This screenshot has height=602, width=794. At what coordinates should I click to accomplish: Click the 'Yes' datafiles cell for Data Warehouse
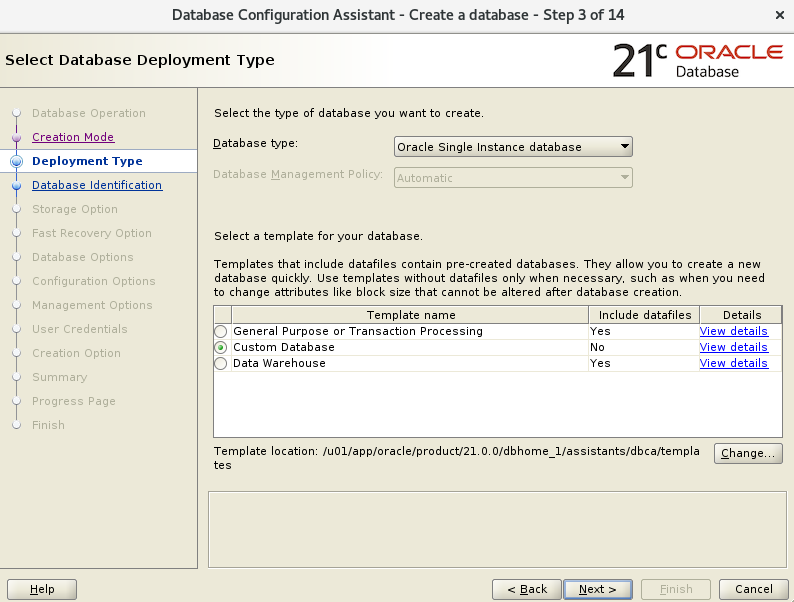[x=644, y=364]
